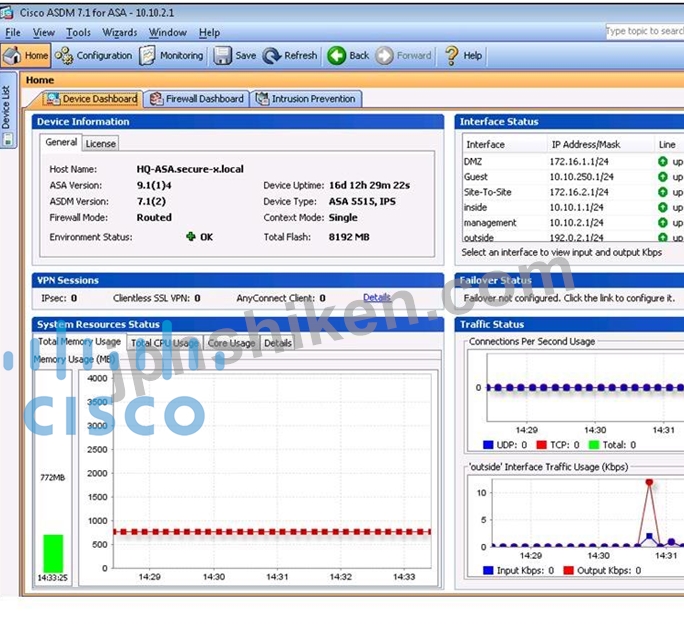Viewport: 684px width, 641px height.
Task: Switch to the Firewall Dashboard tab
Action: 197,99
